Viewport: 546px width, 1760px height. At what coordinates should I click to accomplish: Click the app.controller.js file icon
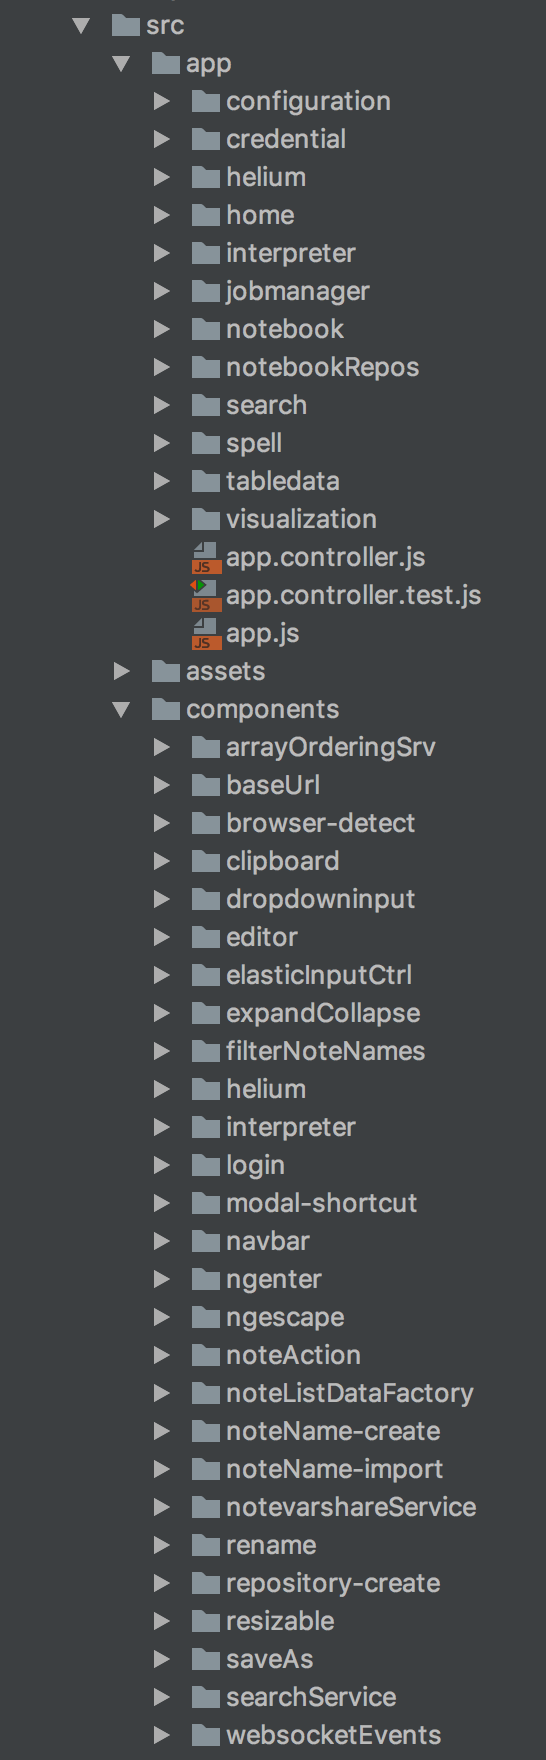coord(206,557)
